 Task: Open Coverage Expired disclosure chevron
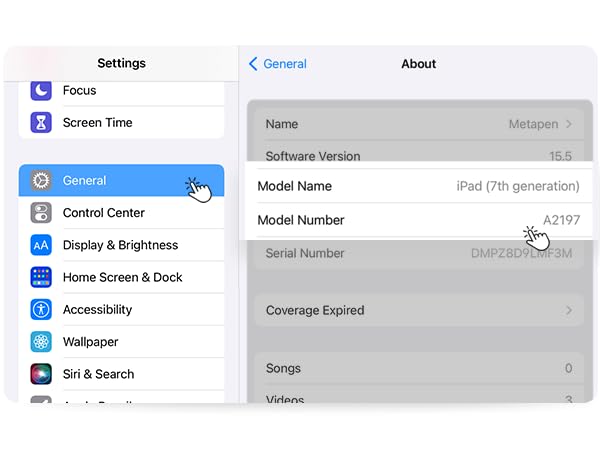[x=569, y=310]
